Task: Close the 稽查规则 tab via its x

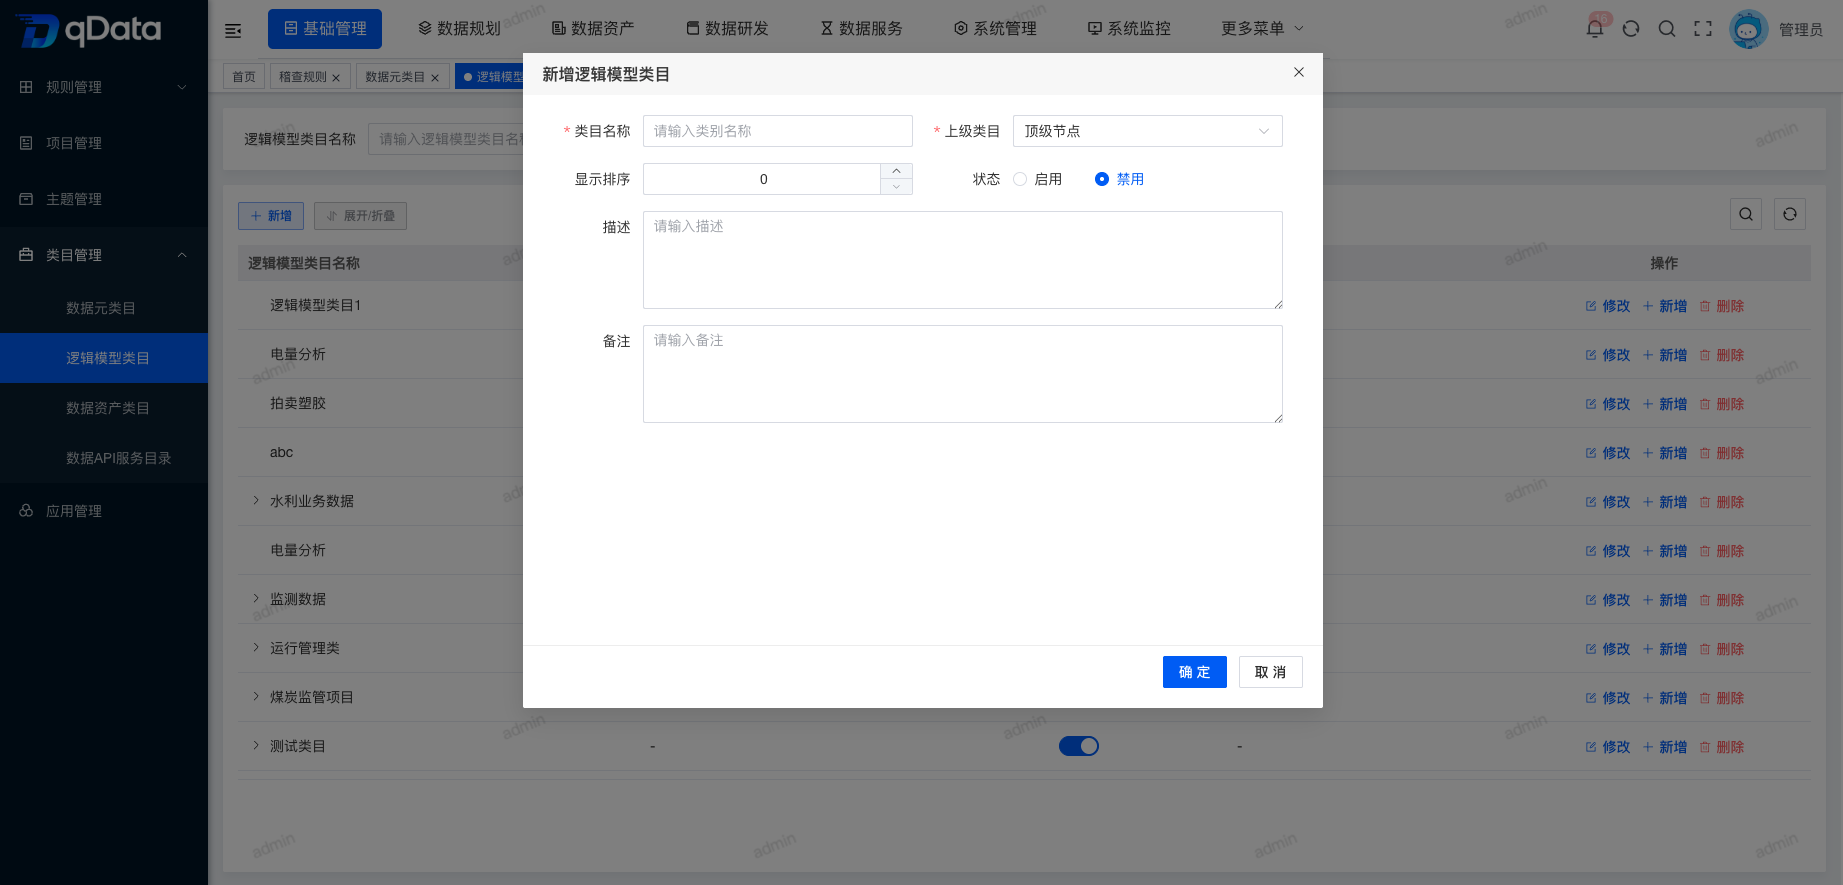Action: [x=336, y=77]
